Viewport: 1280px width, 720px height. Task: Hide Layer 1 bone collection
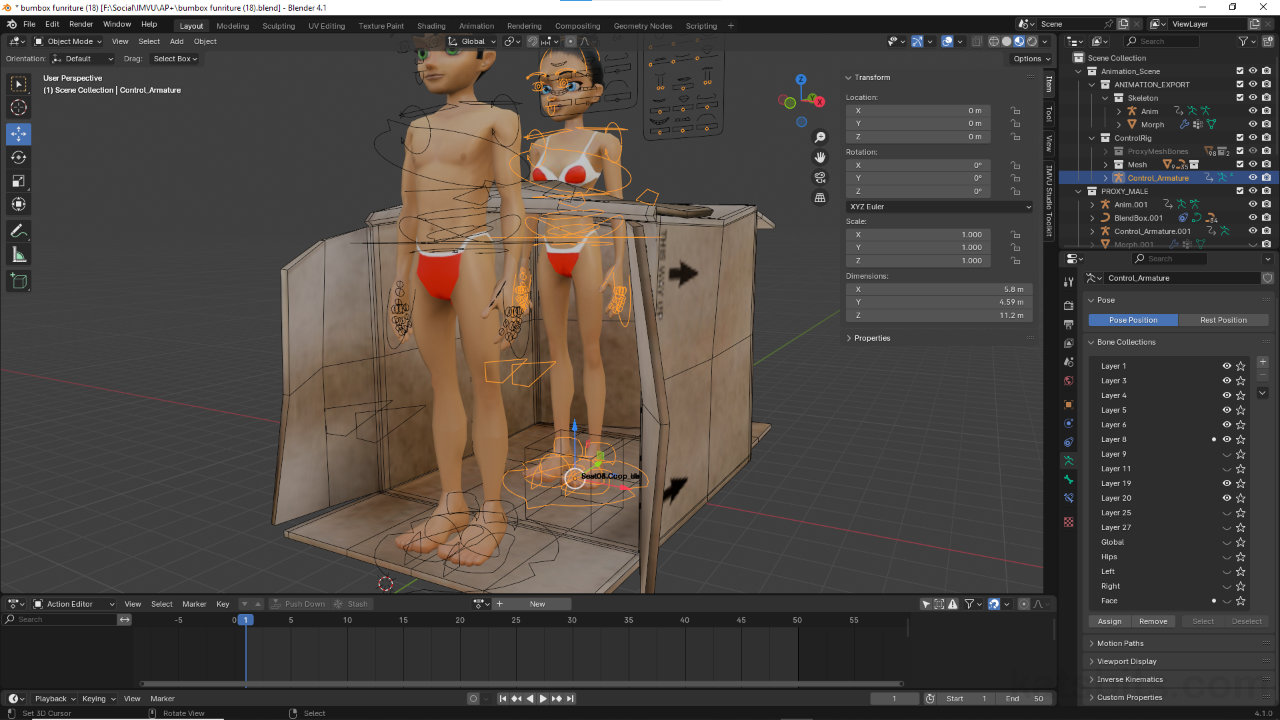pos(1226,366)
